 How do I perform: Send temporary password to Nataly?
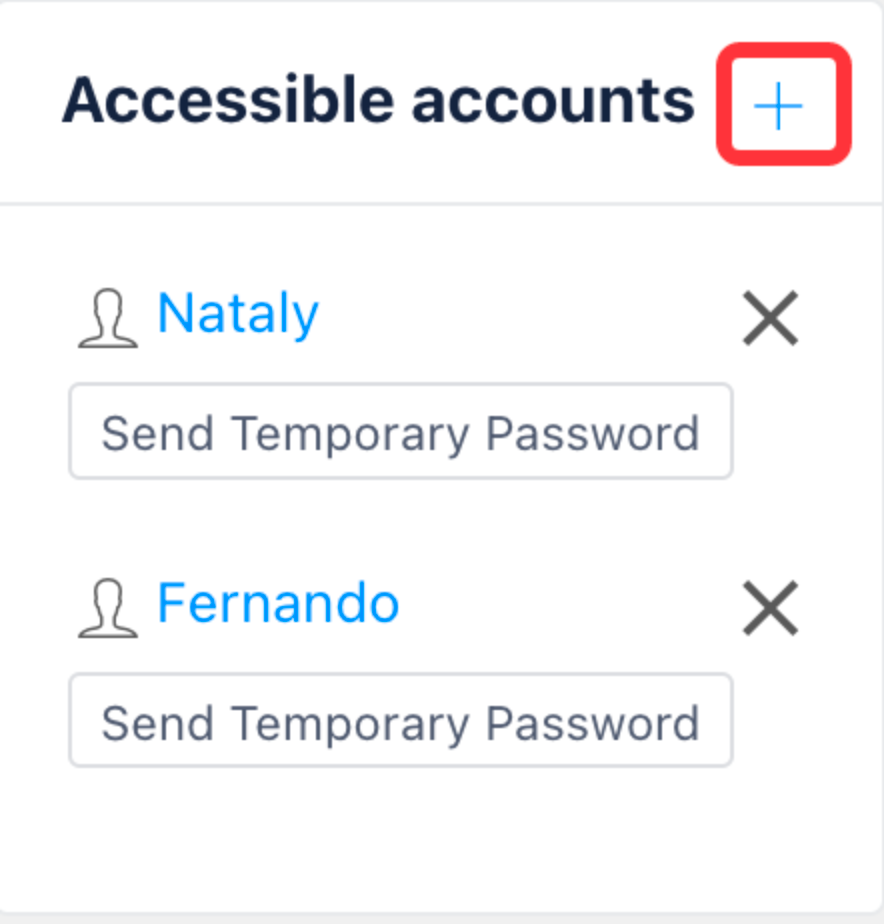tap(401, 431)
